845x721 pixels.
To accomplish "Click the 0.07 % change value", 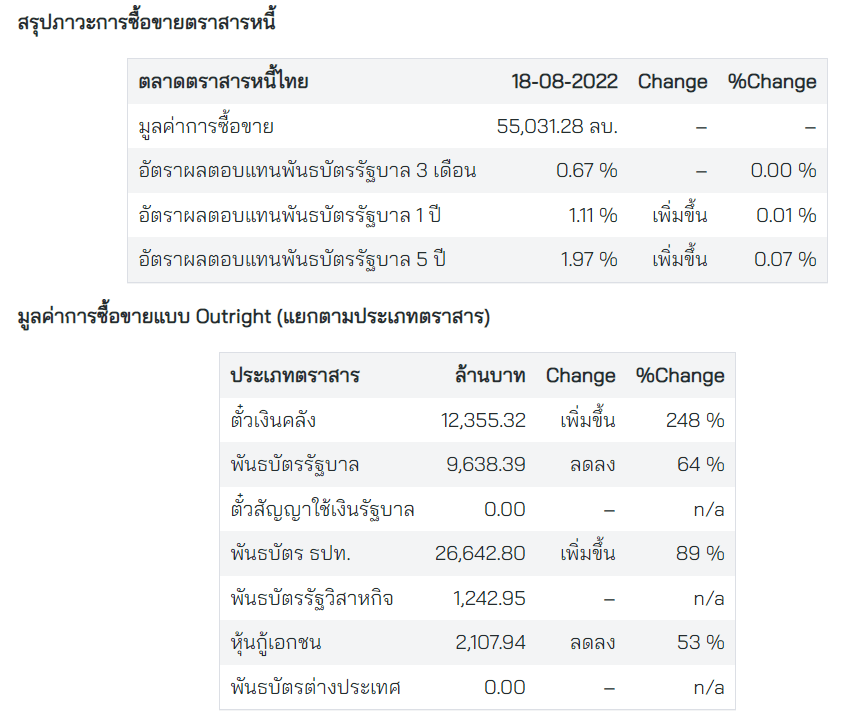I will [784, 259].
